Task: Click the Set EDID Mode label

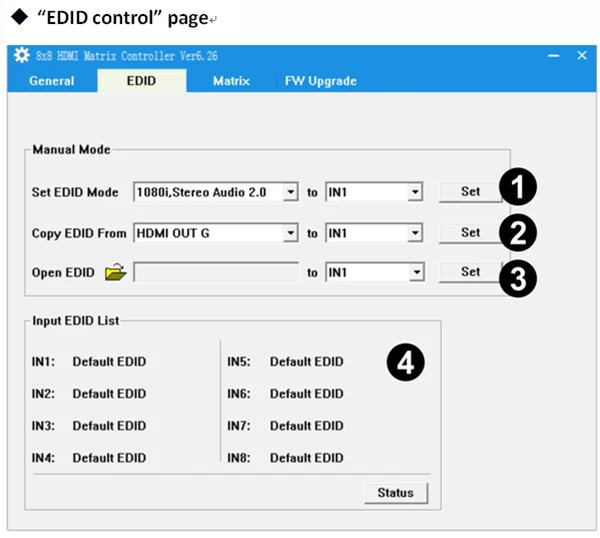Action: 75,192
